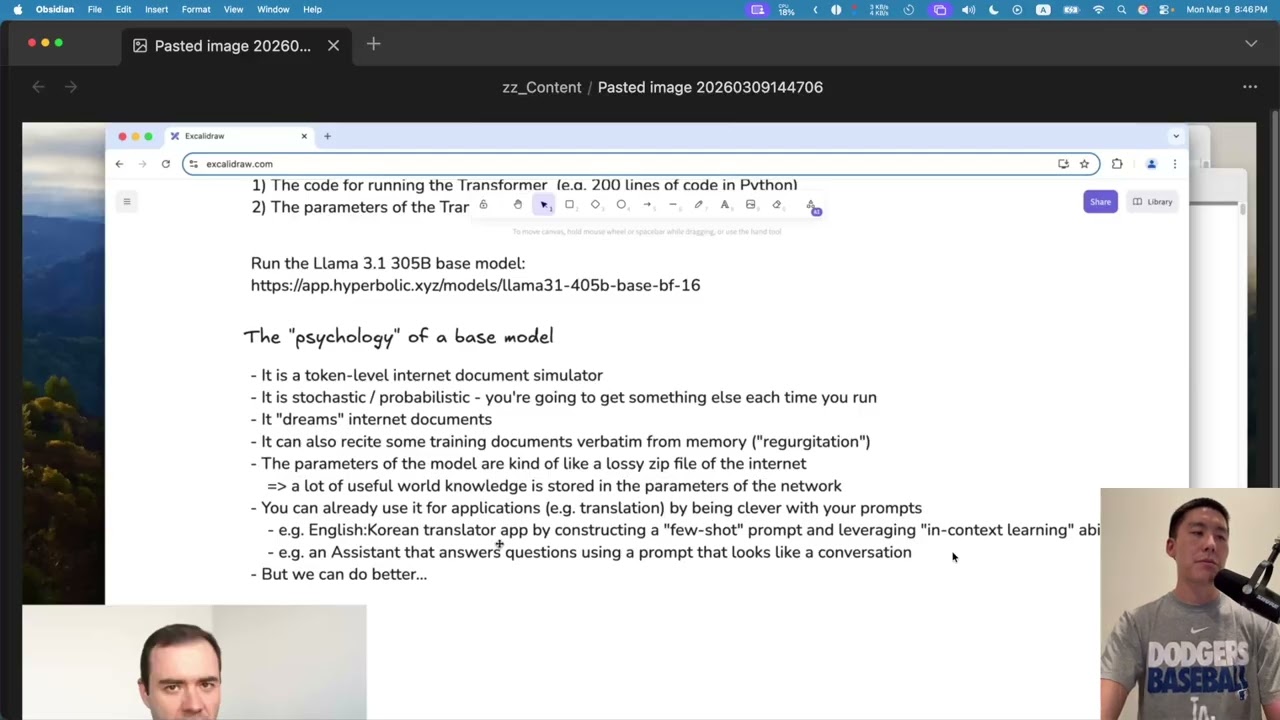Image resolution: width=1280 pixels, height=720 pixels.
Task: Select the Rectangle tool in Excalidraw
Action: [x=569, y=205]
